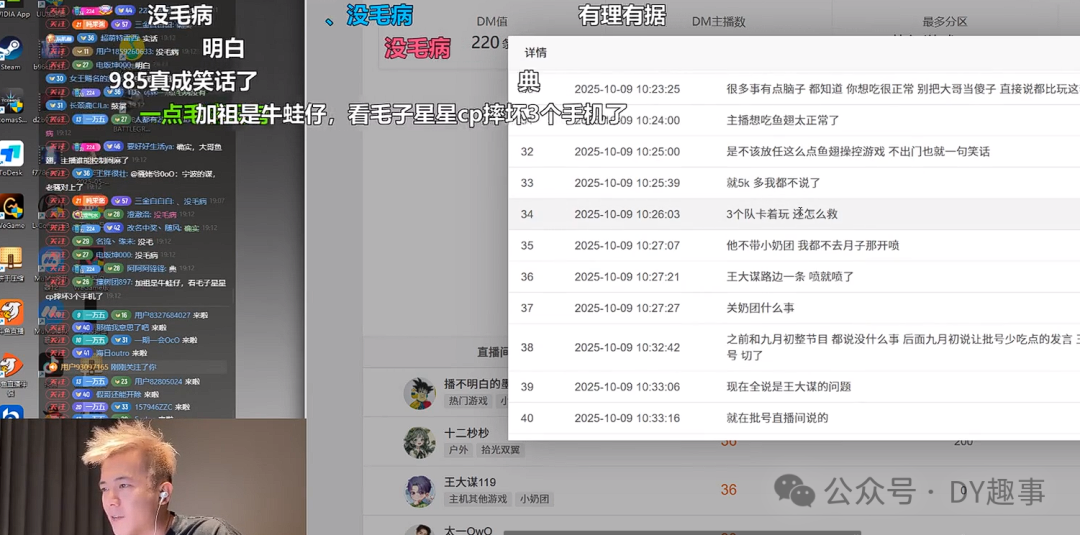This screenshot has height=535, width=1080.
Task: Click the timestamp 2025-10-09 10:25:39
Action: click(627, 183)
